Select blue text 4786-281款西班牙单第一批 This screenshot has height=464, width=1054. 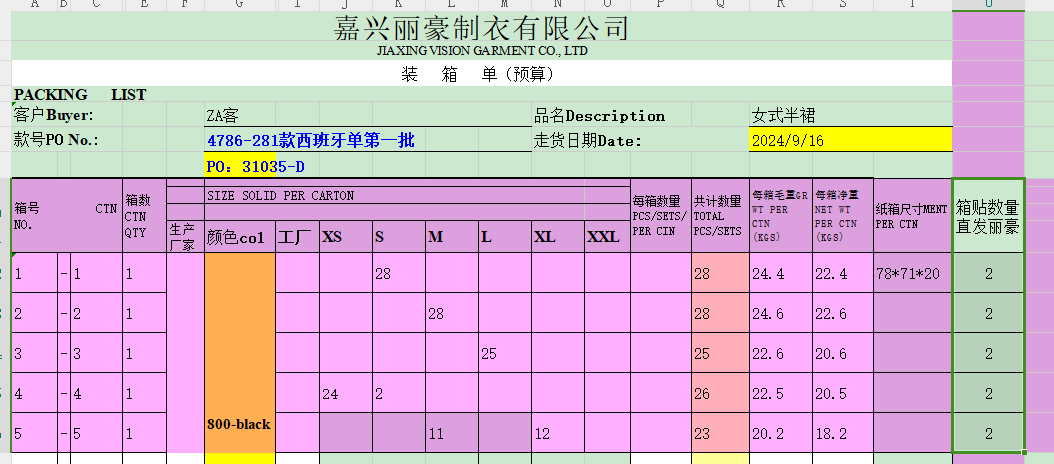click(x=310, y=141)
